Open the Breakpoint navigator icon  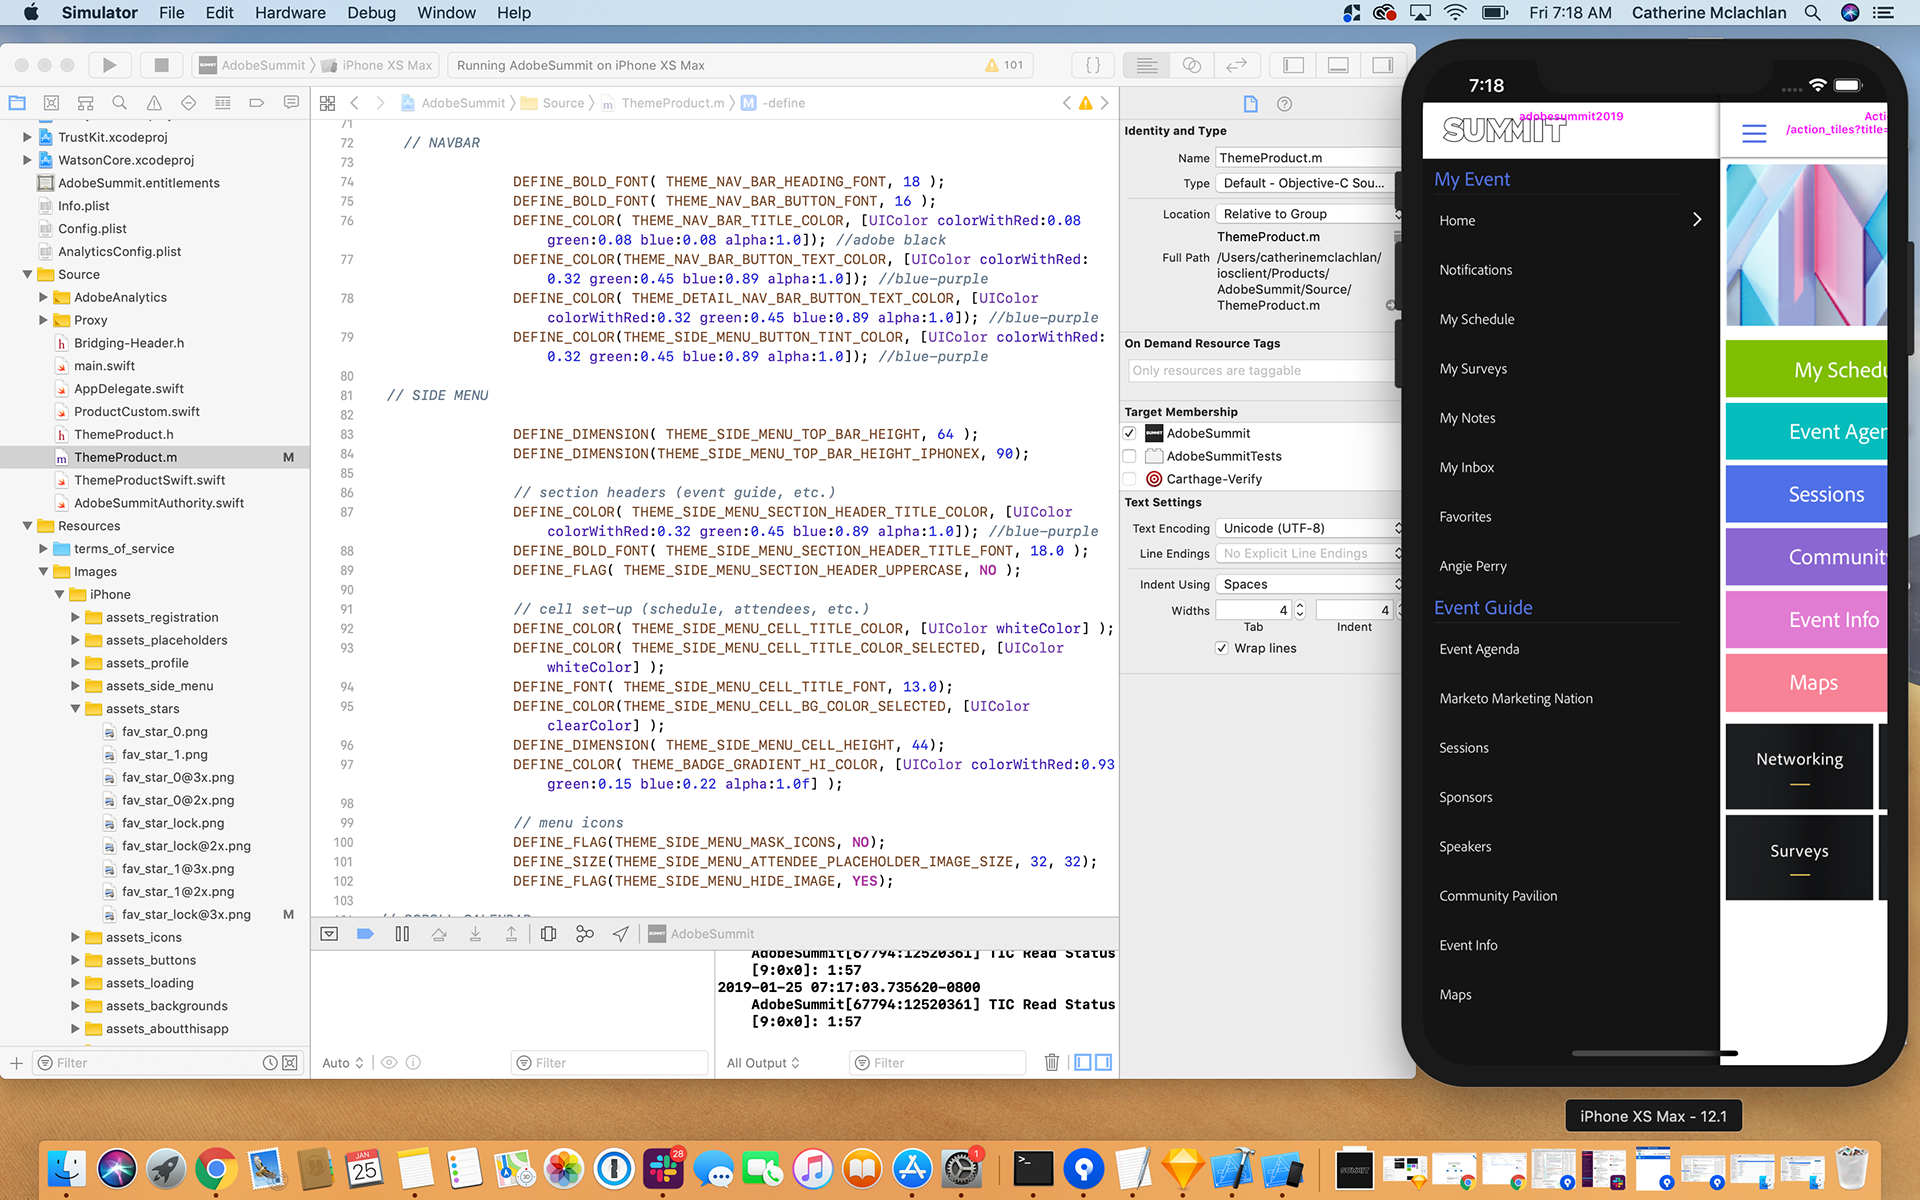click(256, 103)
